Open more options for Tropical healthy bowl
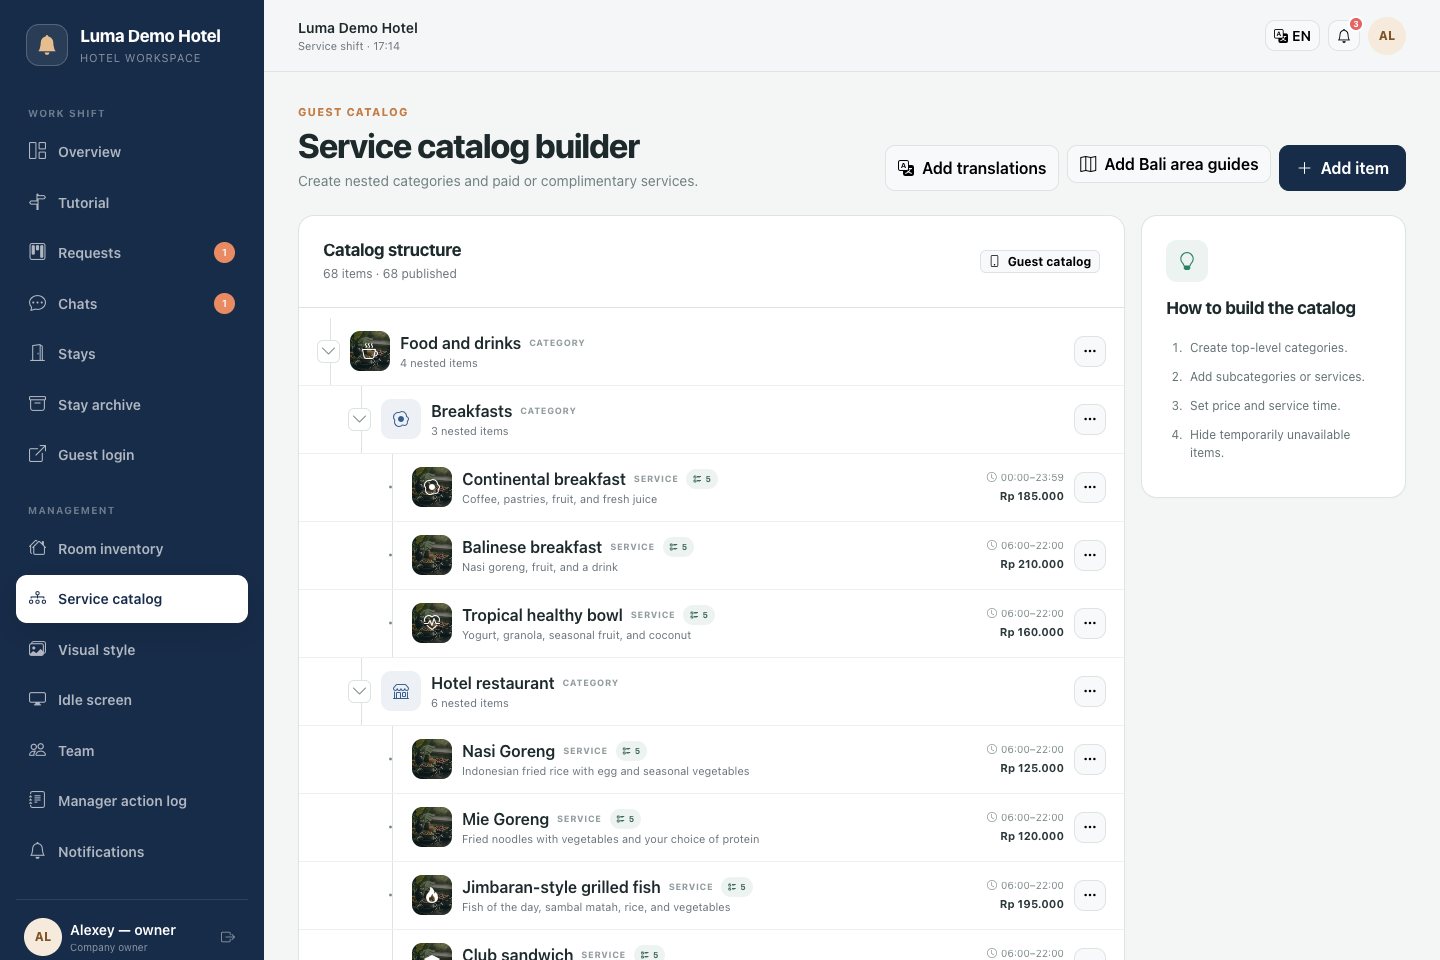Image resolution: width=1440 pixels, height=960 pixels. [x=1090, y=623]
